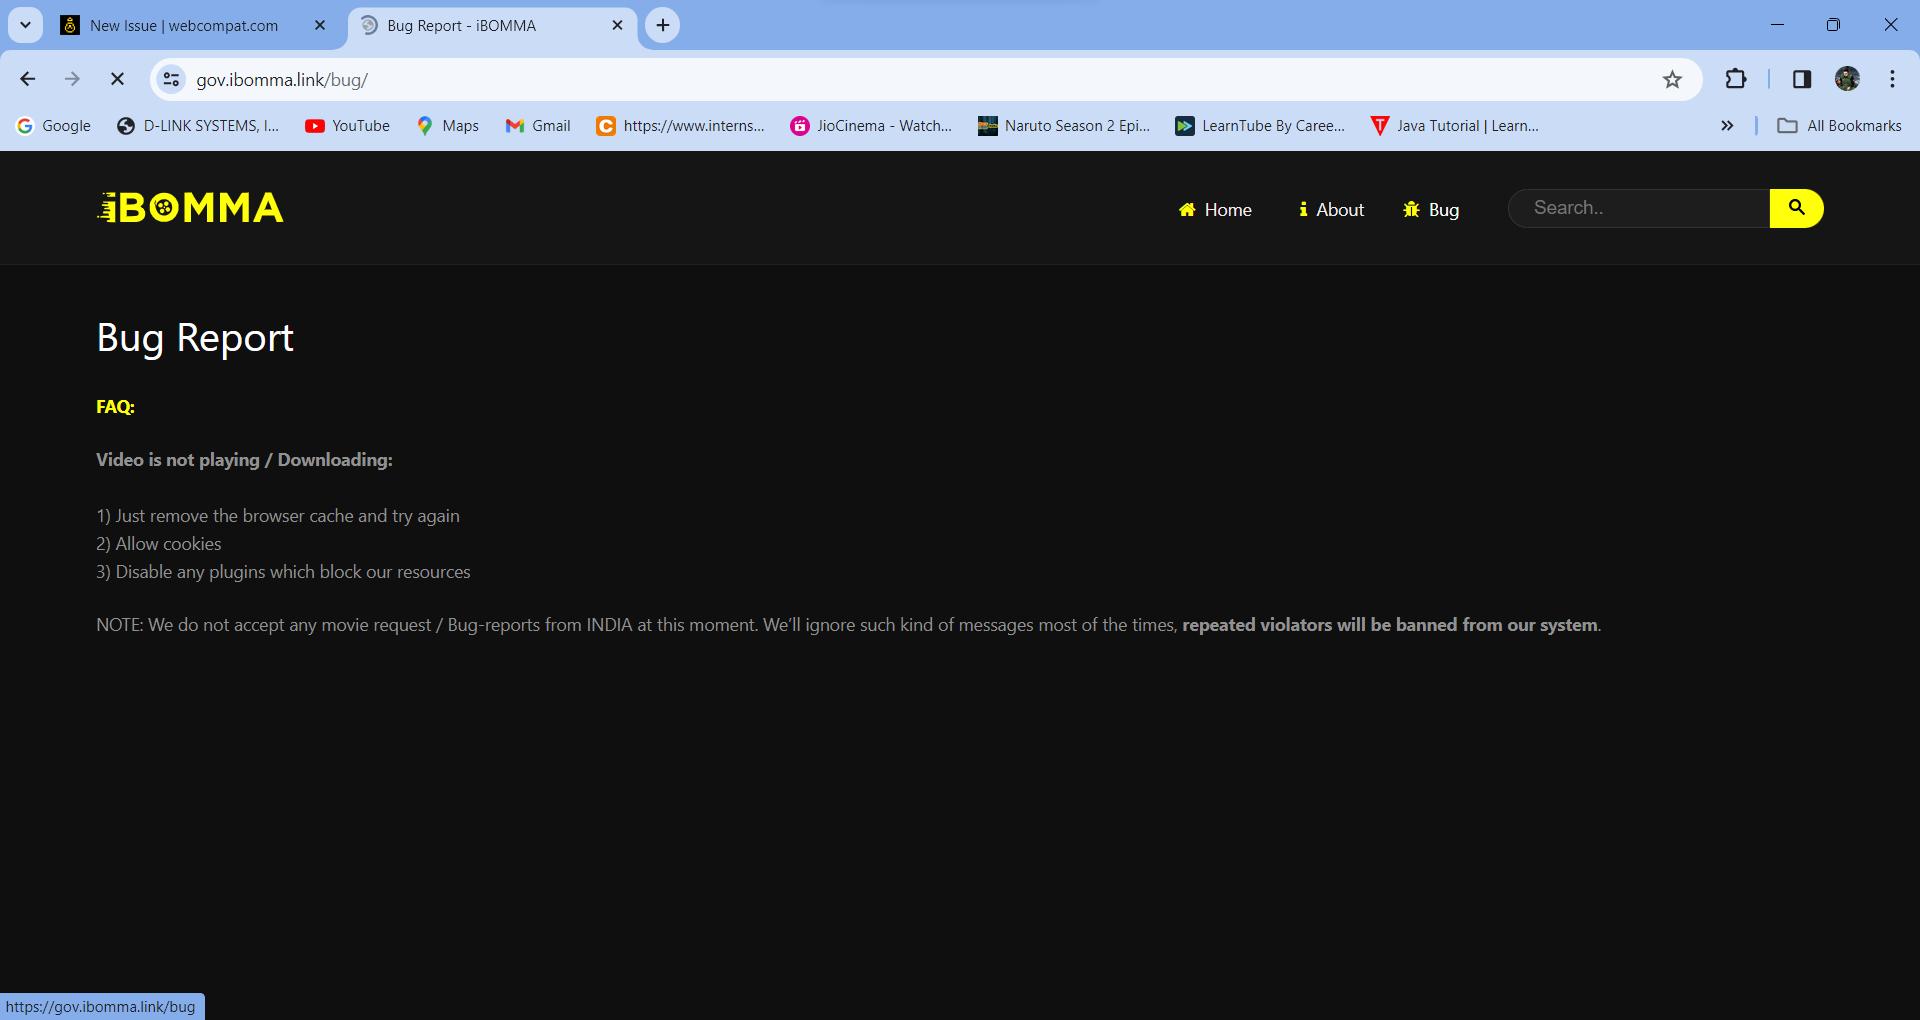Expand the hidden bookmarks chevron

click(1726, 125)
